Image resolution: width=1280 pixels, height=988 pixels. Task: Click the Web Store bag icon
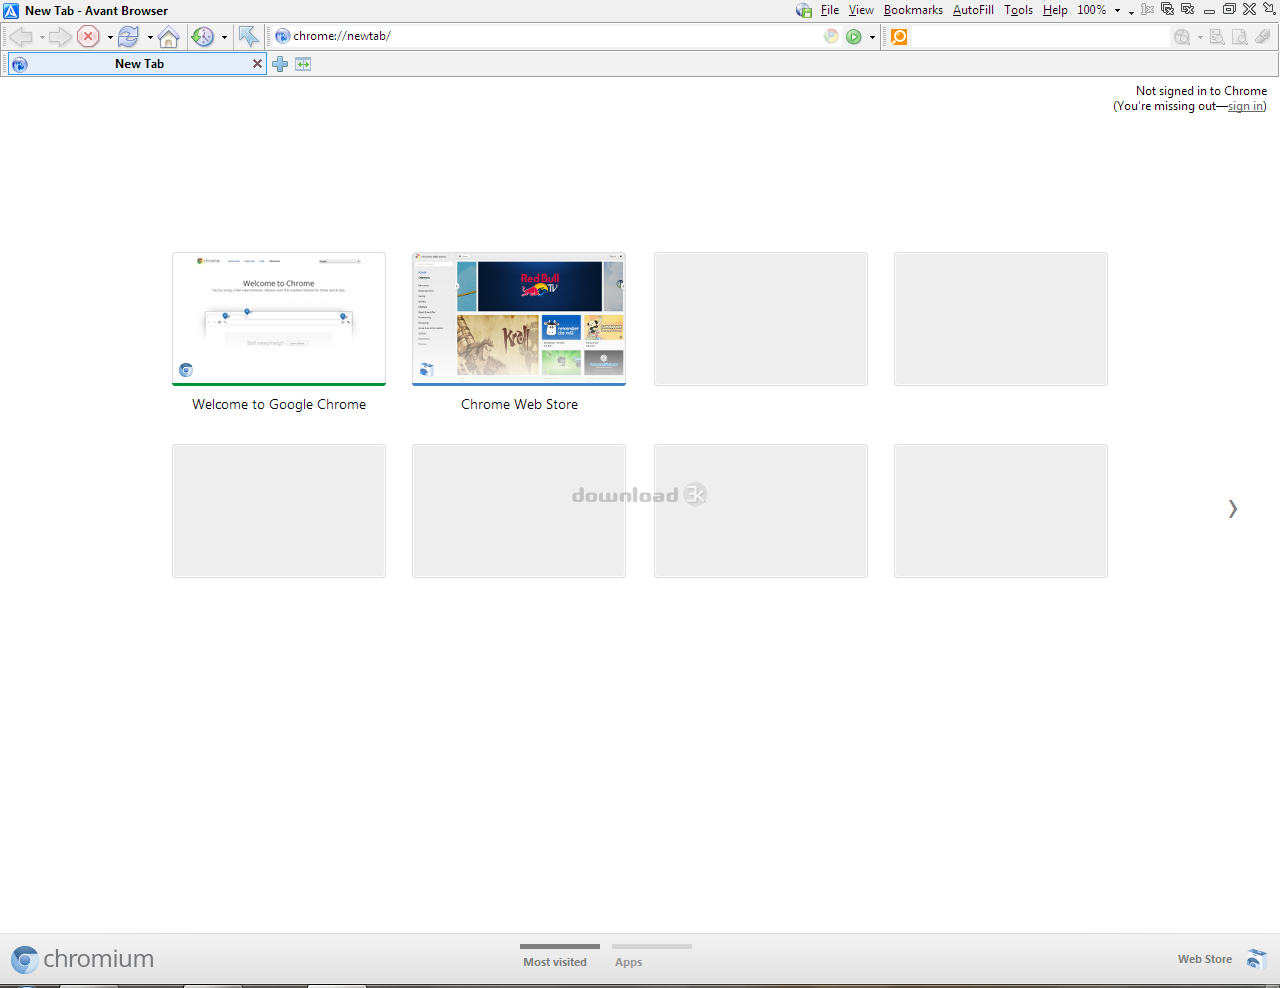point(1256,959)
